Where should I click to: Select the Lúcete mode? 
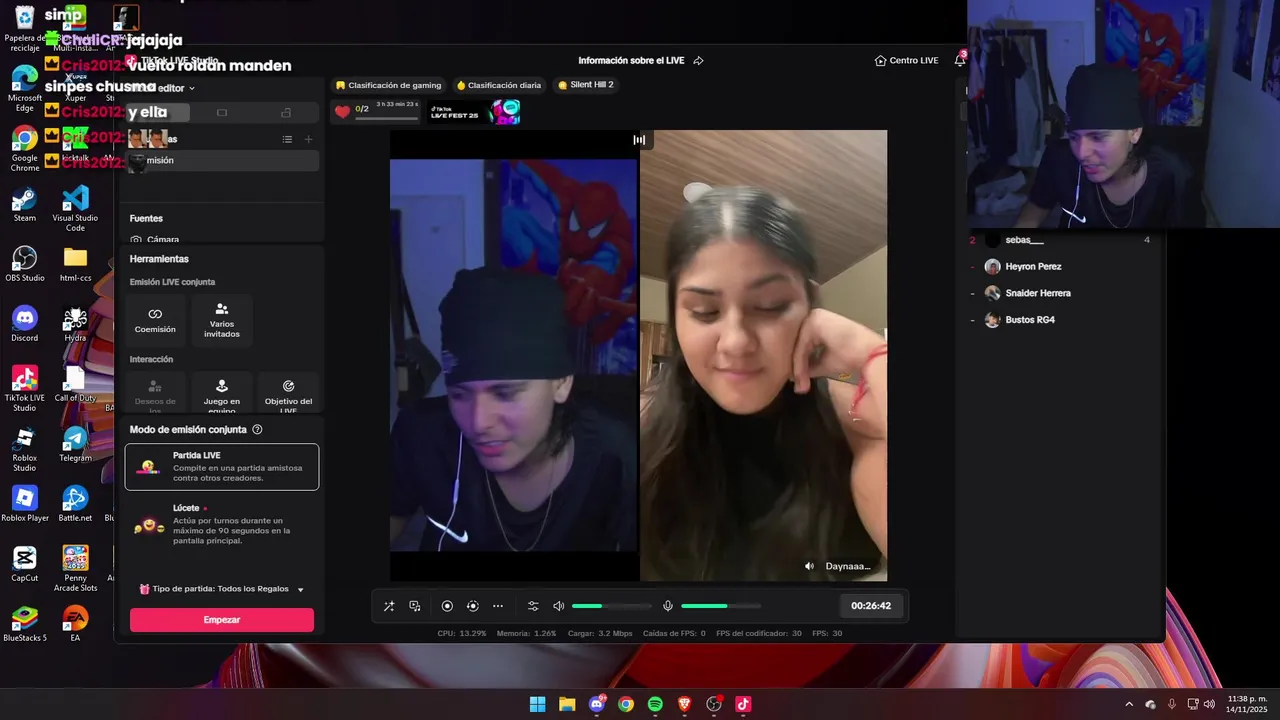[x=222, y=524]
